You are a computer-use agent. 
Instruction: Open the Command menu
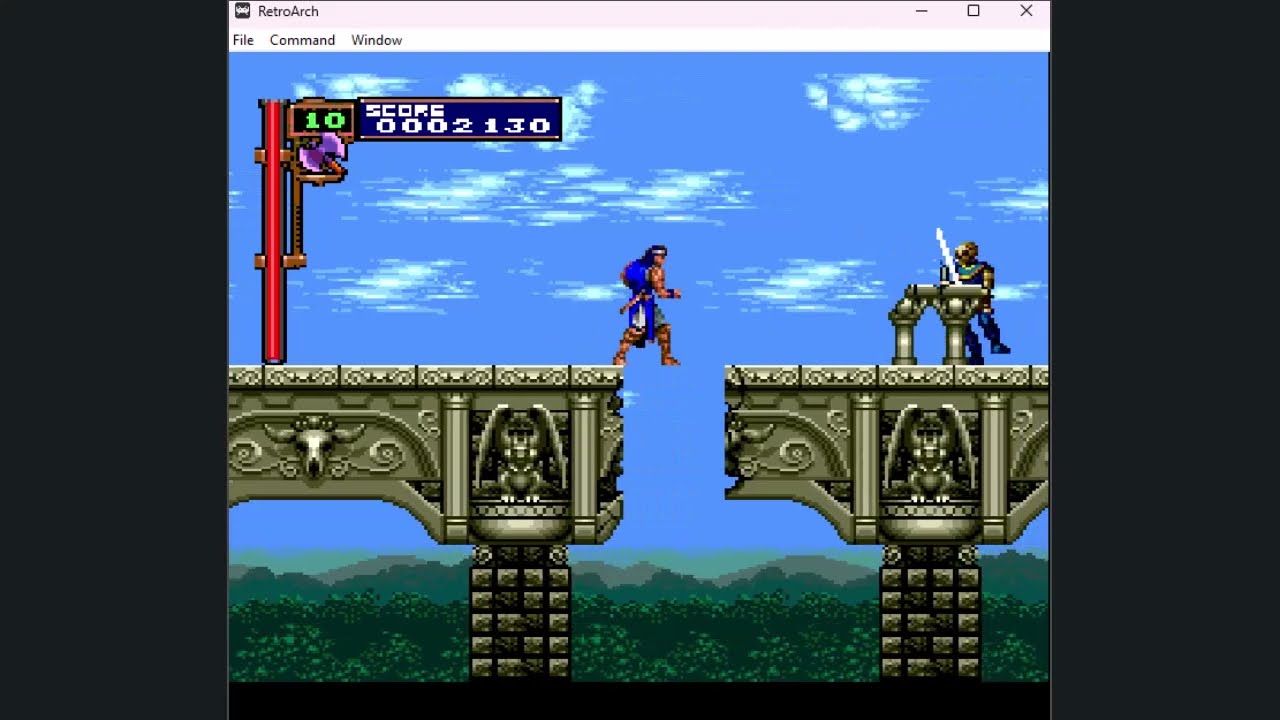click(302, 40)
